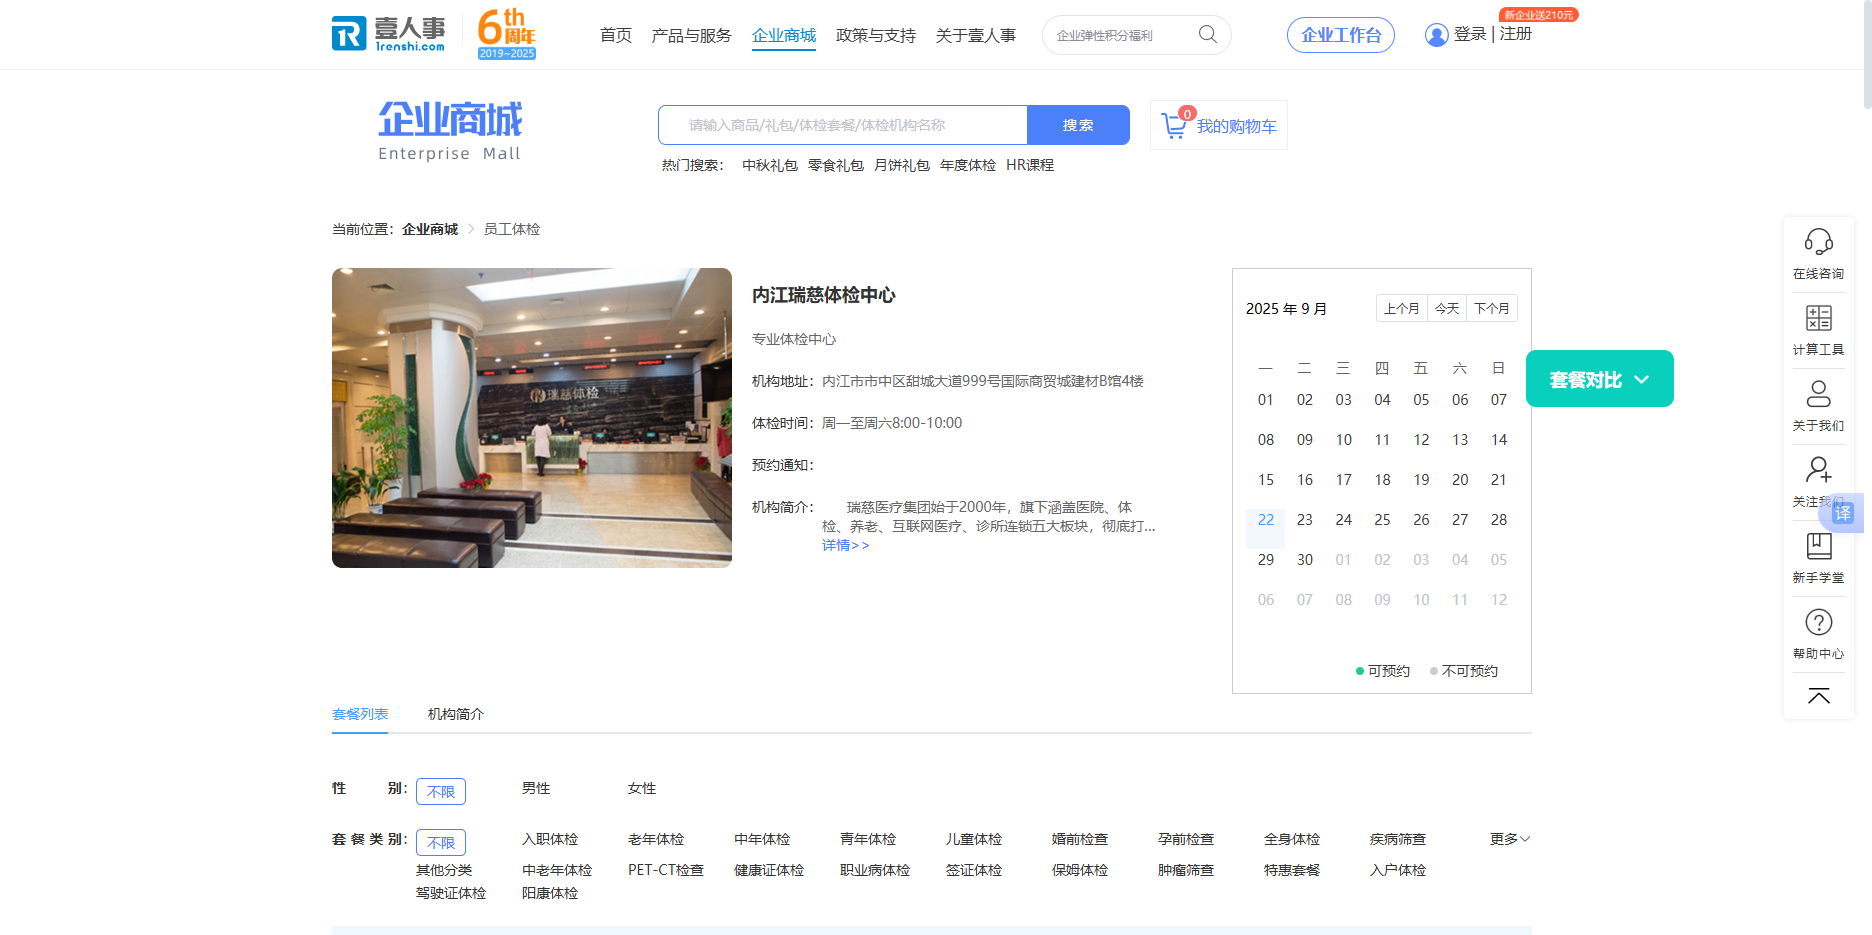Open the 首页 nav item
Viewport: 1872px width, 935px height.
click(616, 35)
